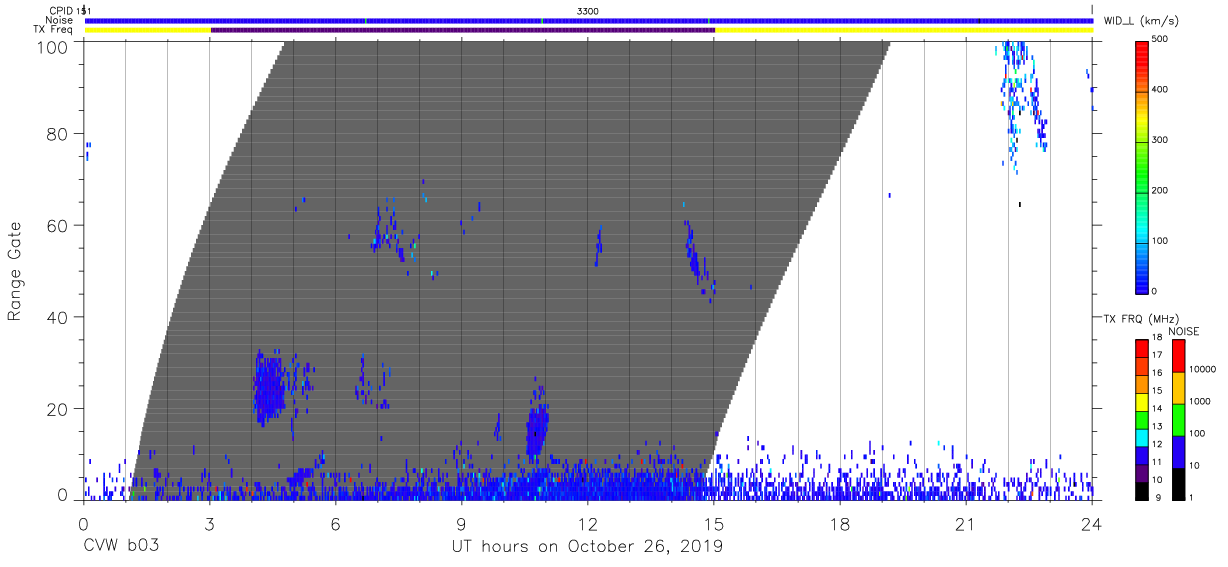
Task: Pick the blue 10-100 NOISE legend swatch
Action: [1177, 451]
